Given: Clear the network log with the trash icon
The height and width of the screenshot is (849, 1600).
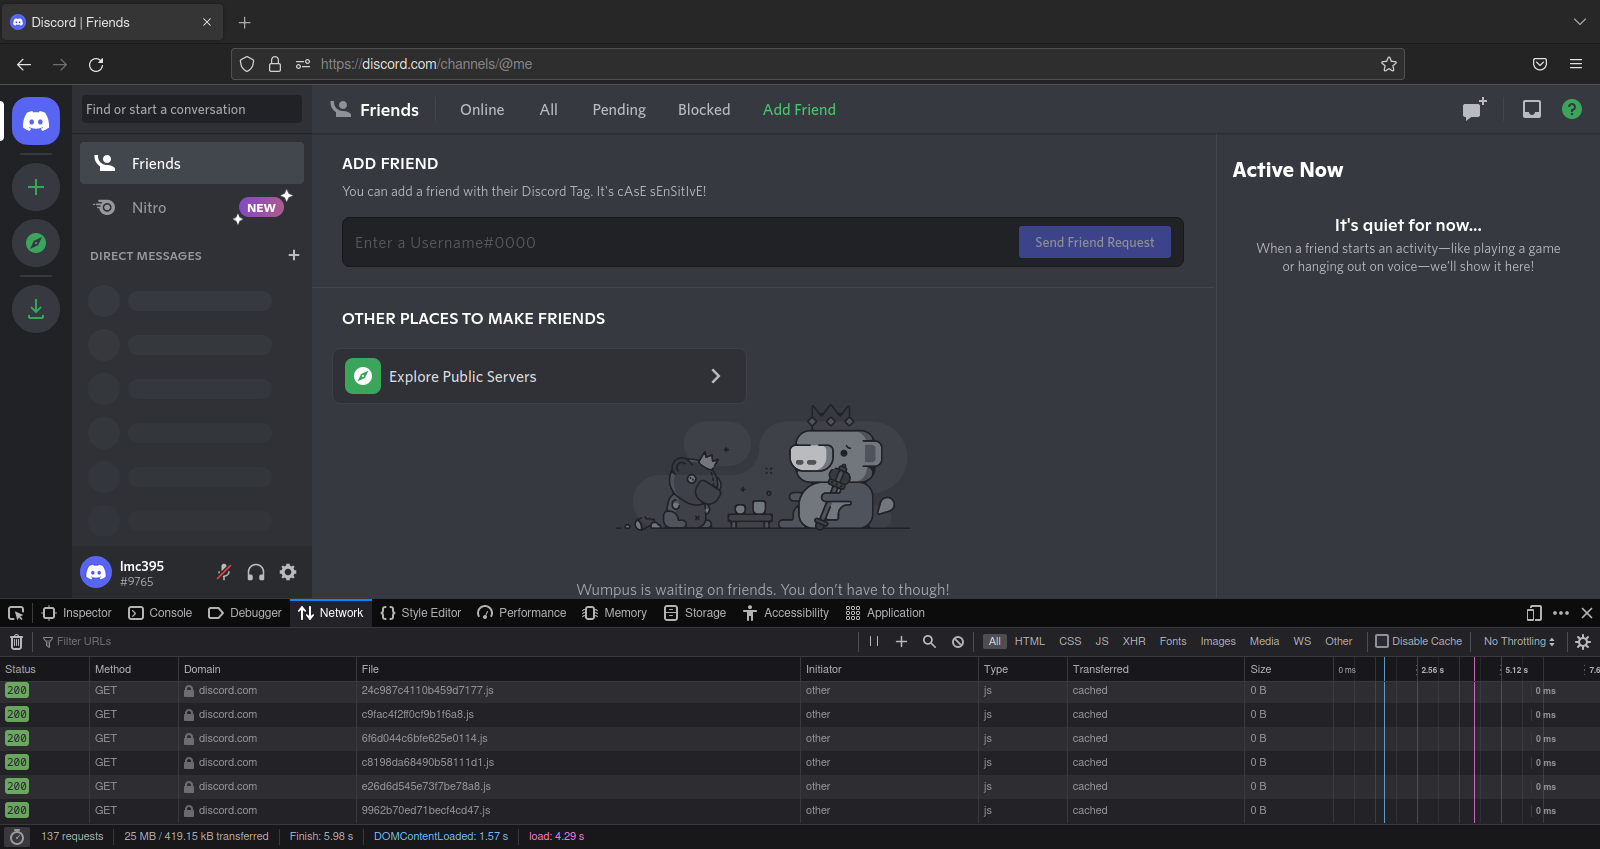Looking at the screenshot, I should [16, 641].
